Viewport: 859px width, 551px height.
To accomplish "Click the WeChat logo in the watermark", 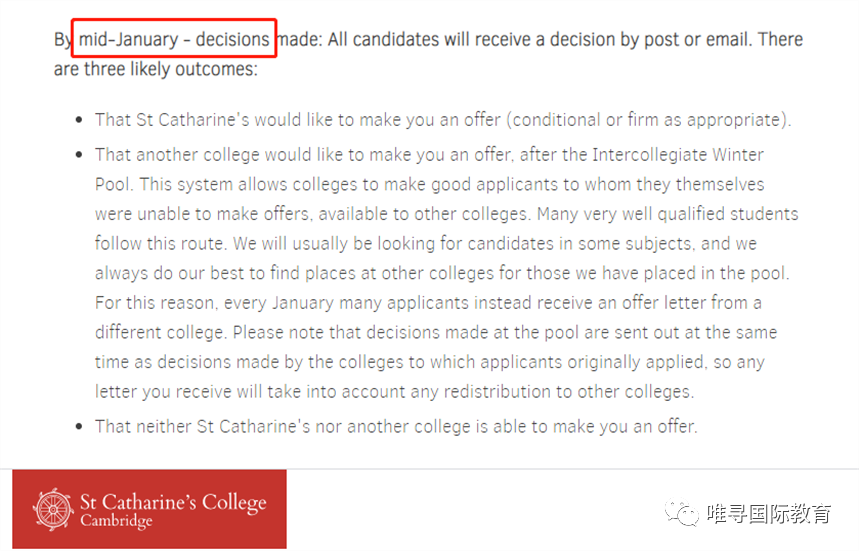I will (687, 512).
